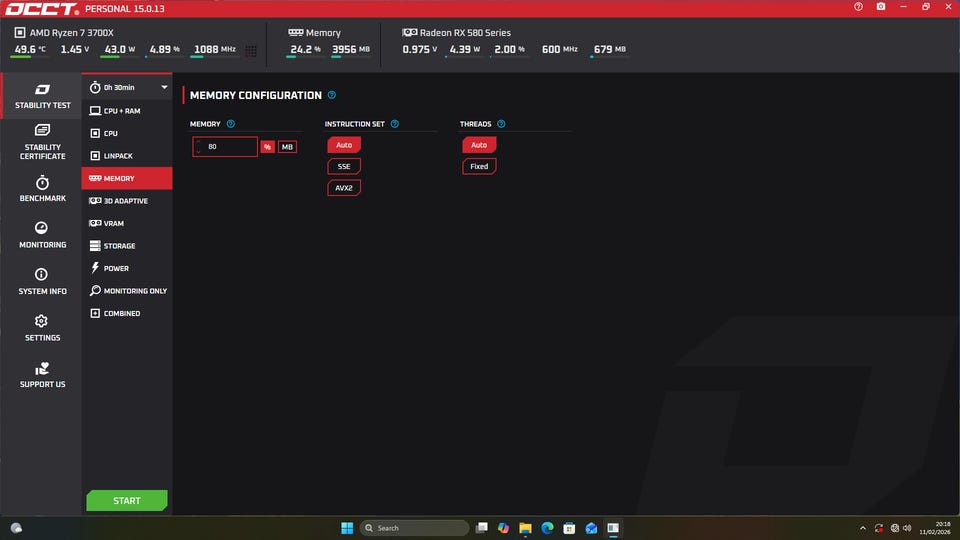Take a screenshot with the camera icon
This screenshot has height=540, width=960.
[881, 7]
